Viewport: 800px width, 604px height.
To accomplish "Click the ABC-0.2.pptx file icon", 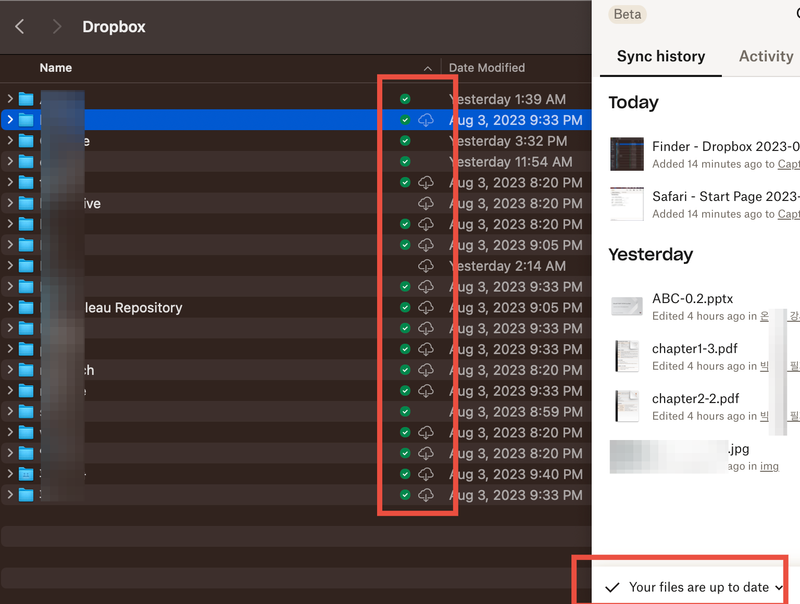I will (627, 306).
